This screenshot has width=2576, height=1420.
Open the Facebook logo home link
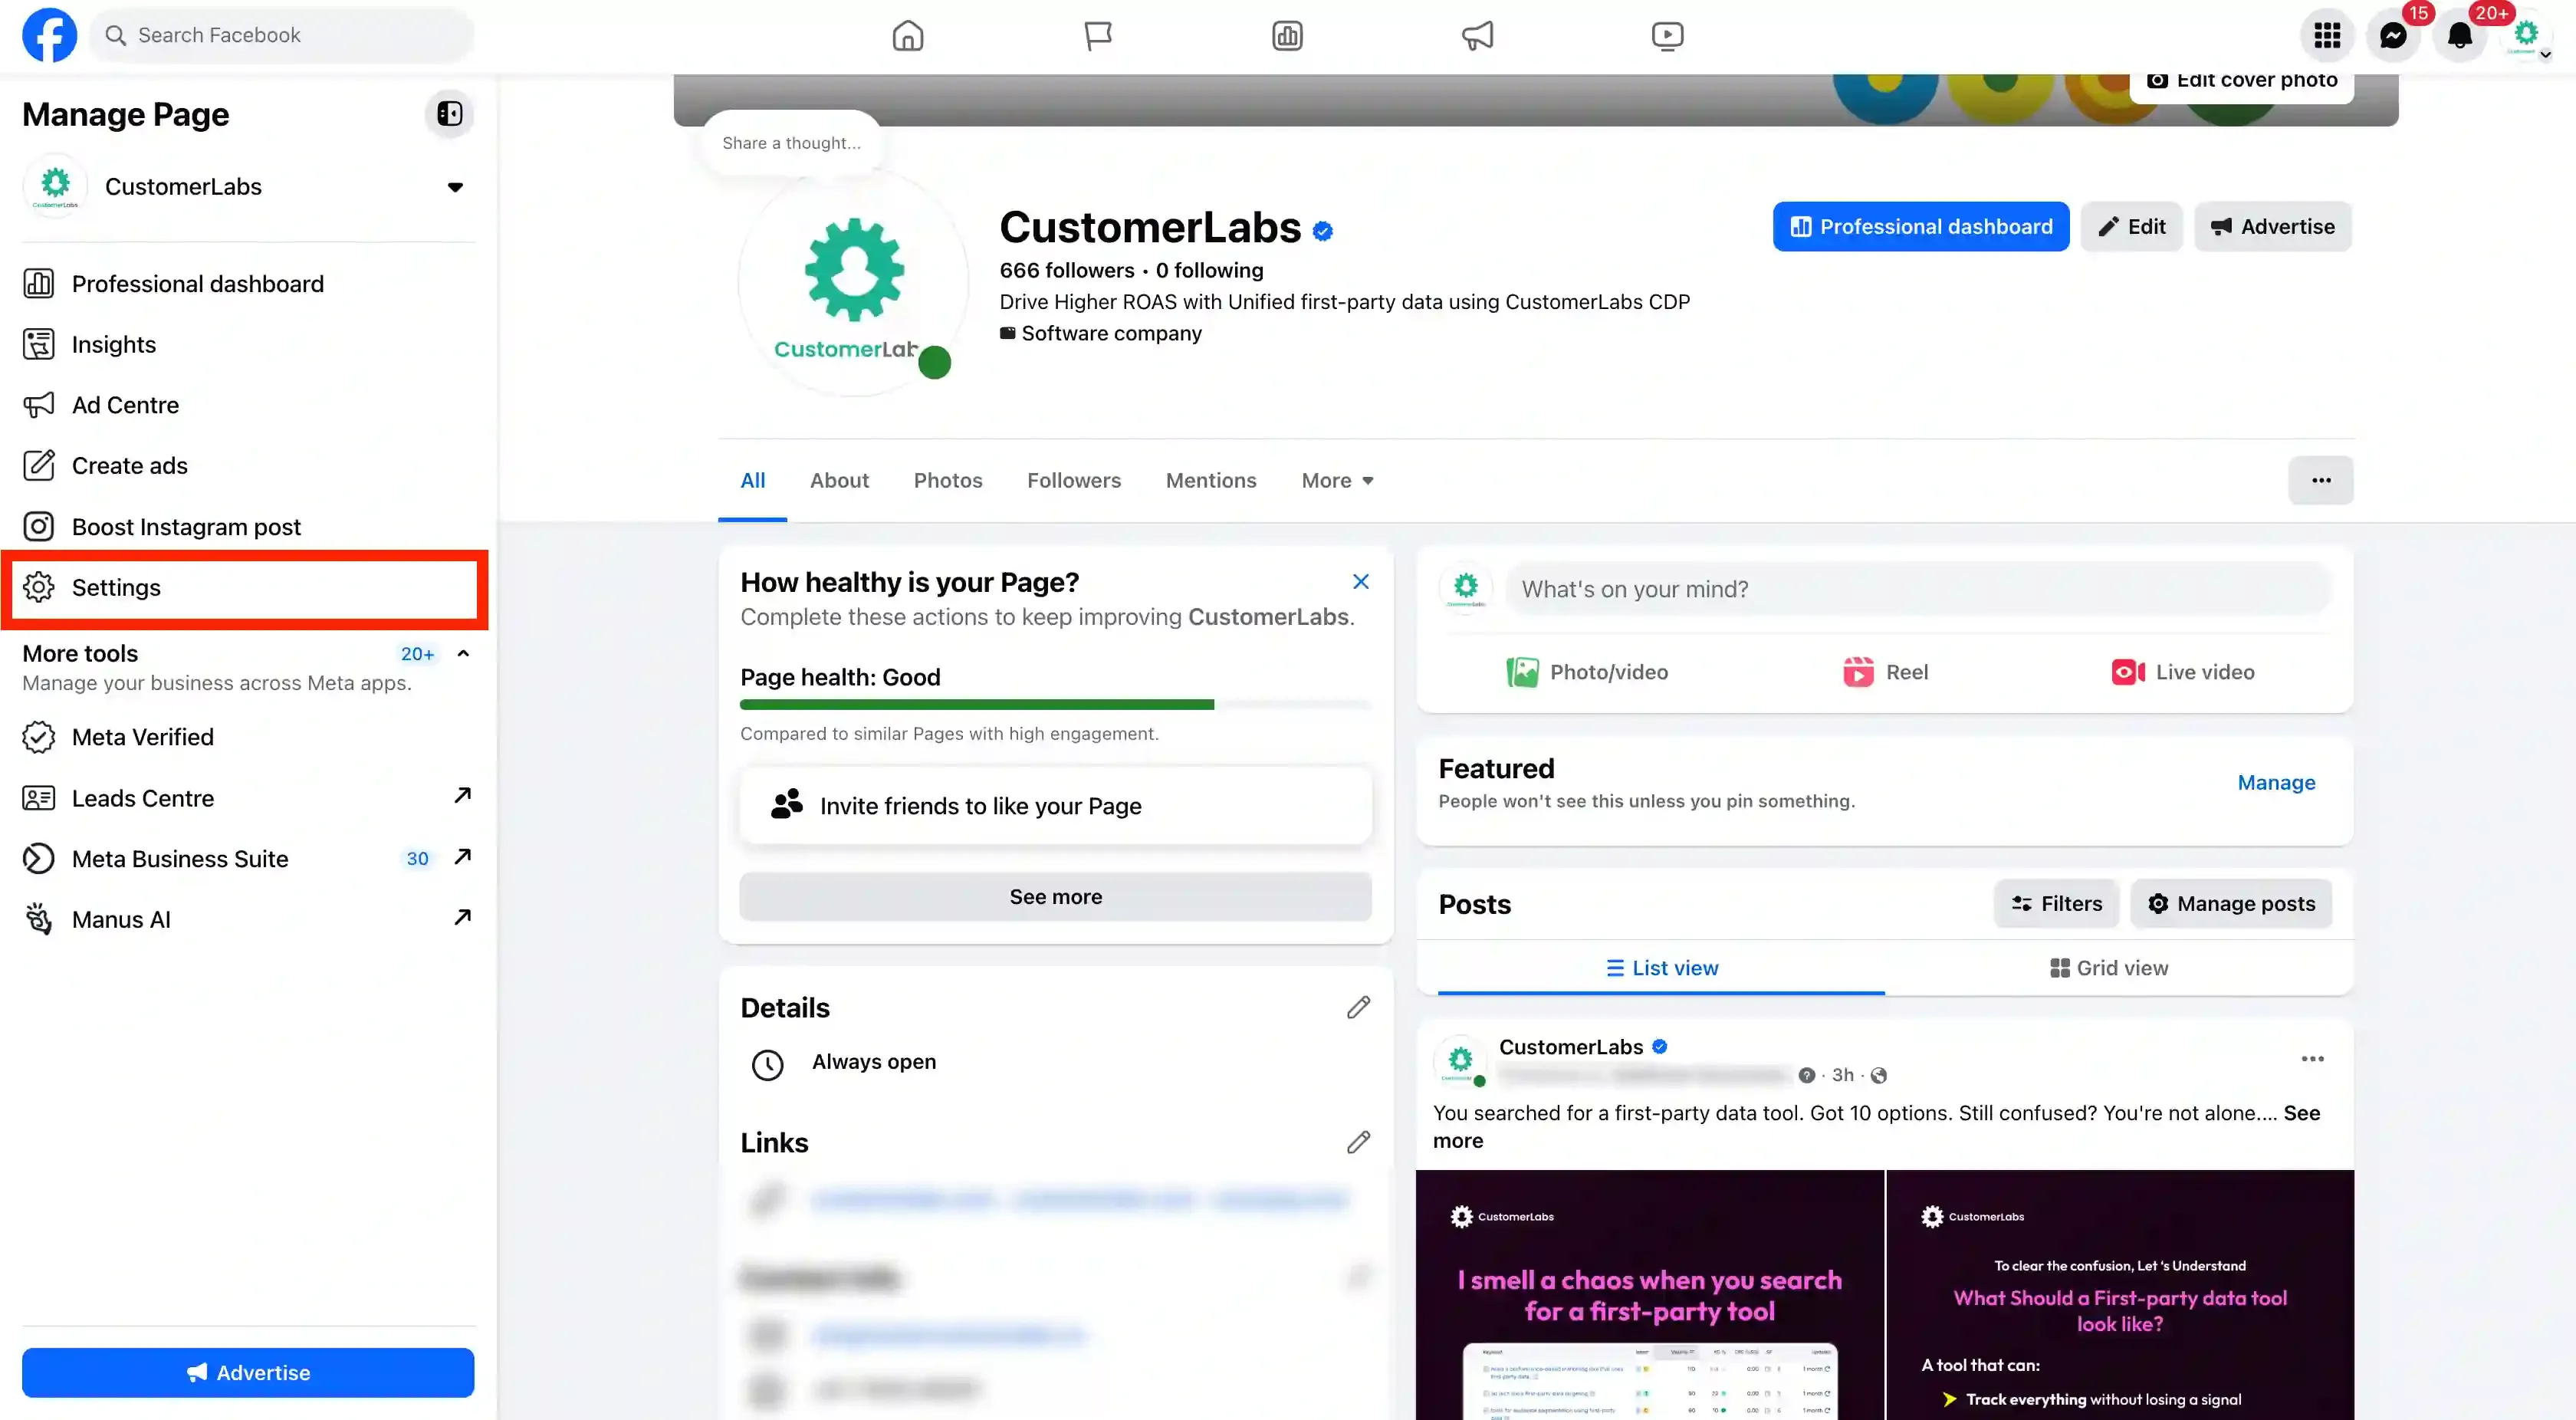click(x=49, y=35)
